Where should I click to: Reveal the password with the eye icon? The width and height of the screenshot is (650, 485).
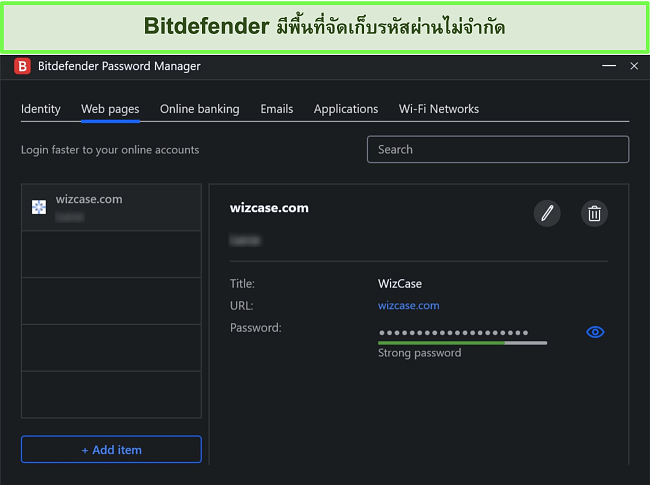pos(595,332)
